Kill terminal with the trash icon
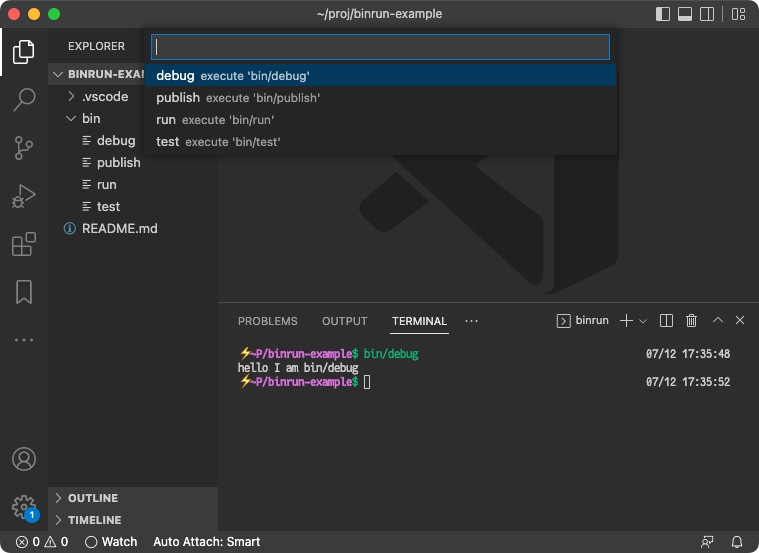 tap(691, 321)
